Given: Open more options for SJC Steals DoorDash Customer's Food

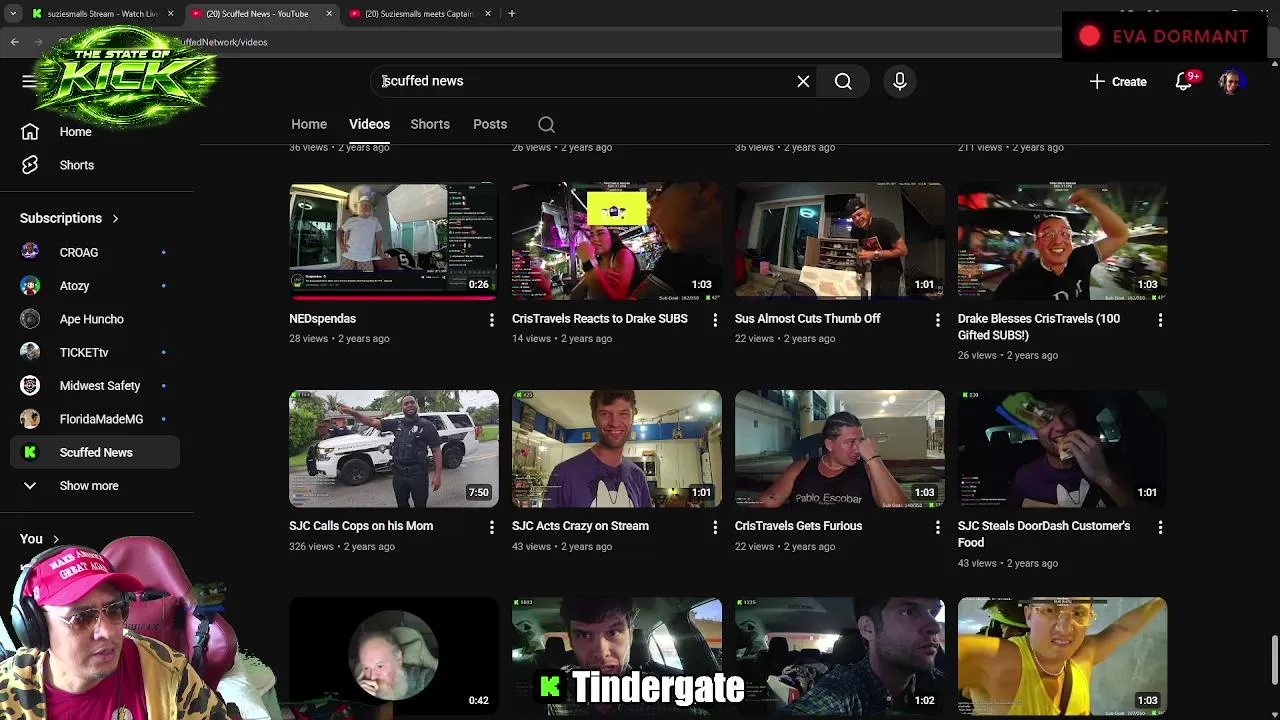Looking at the screenshot, I should click(1160, 527).
